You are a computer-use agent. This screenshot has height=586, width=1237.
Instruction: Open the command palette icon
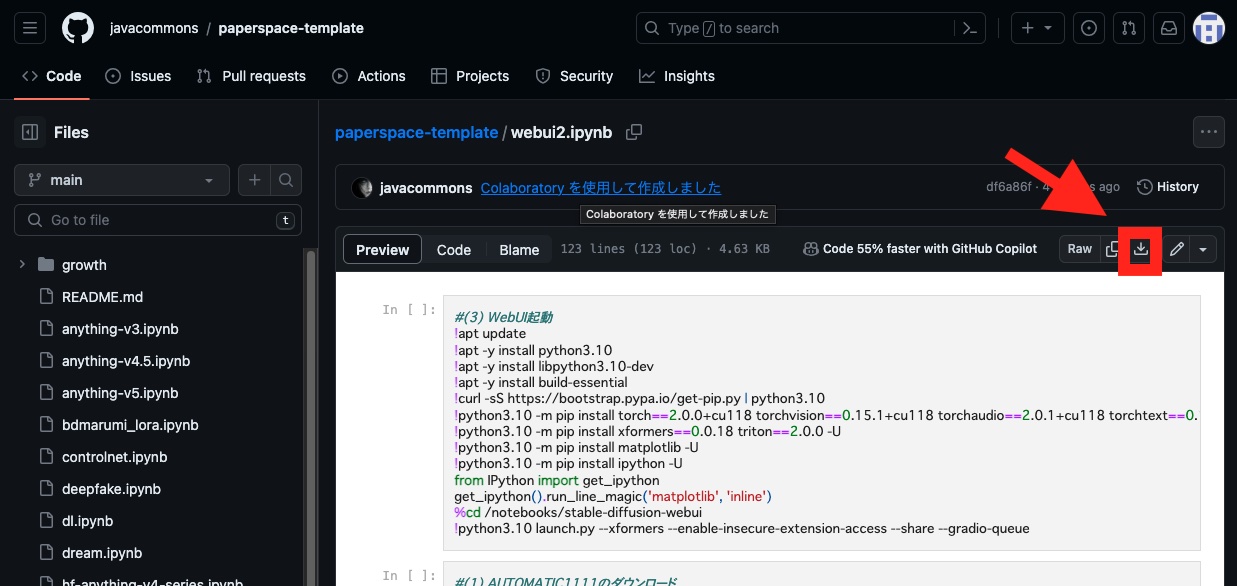pyautogui.click(x=968, y=28)
